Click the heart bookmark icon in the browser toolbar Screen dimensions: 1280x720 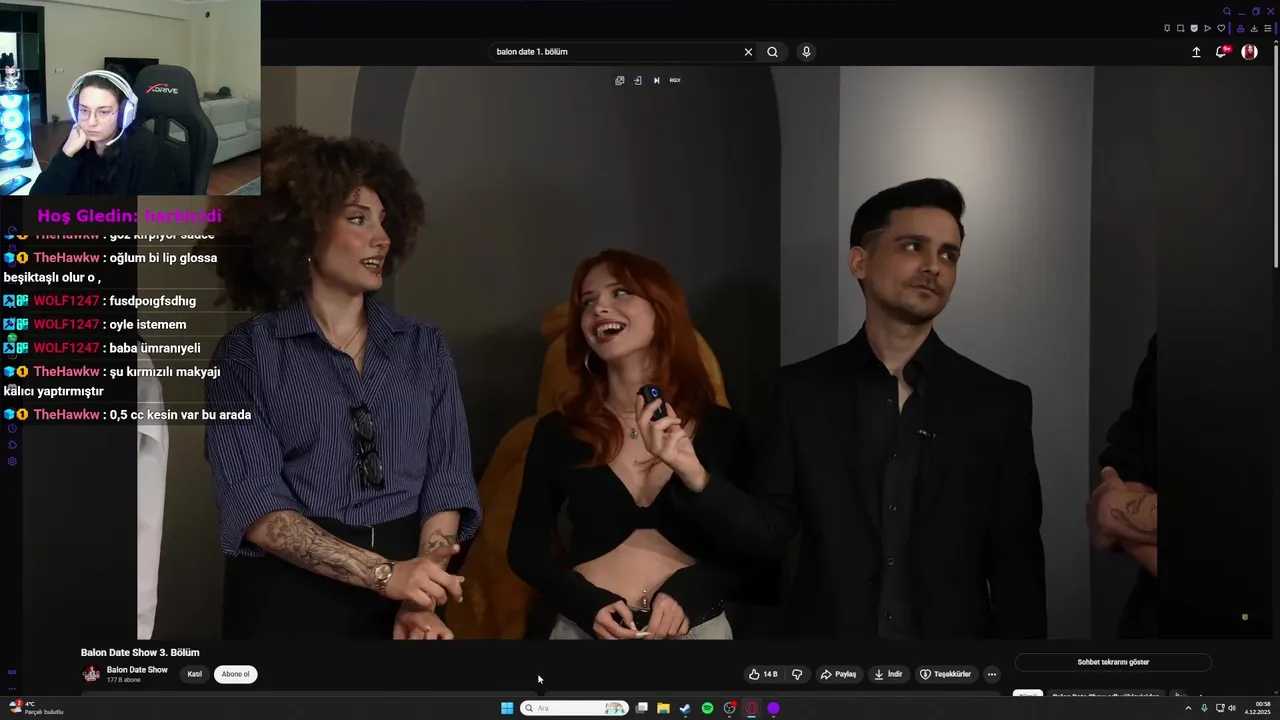tap(1221, 28)
